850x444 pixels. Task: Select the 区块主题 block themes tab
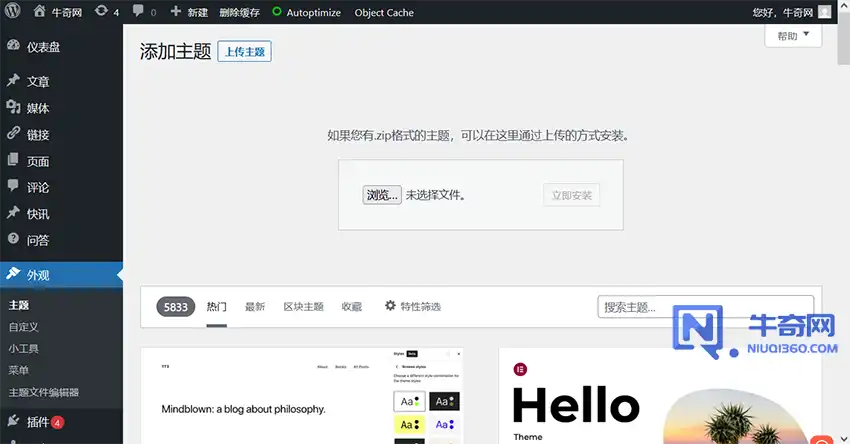[303, 307]
